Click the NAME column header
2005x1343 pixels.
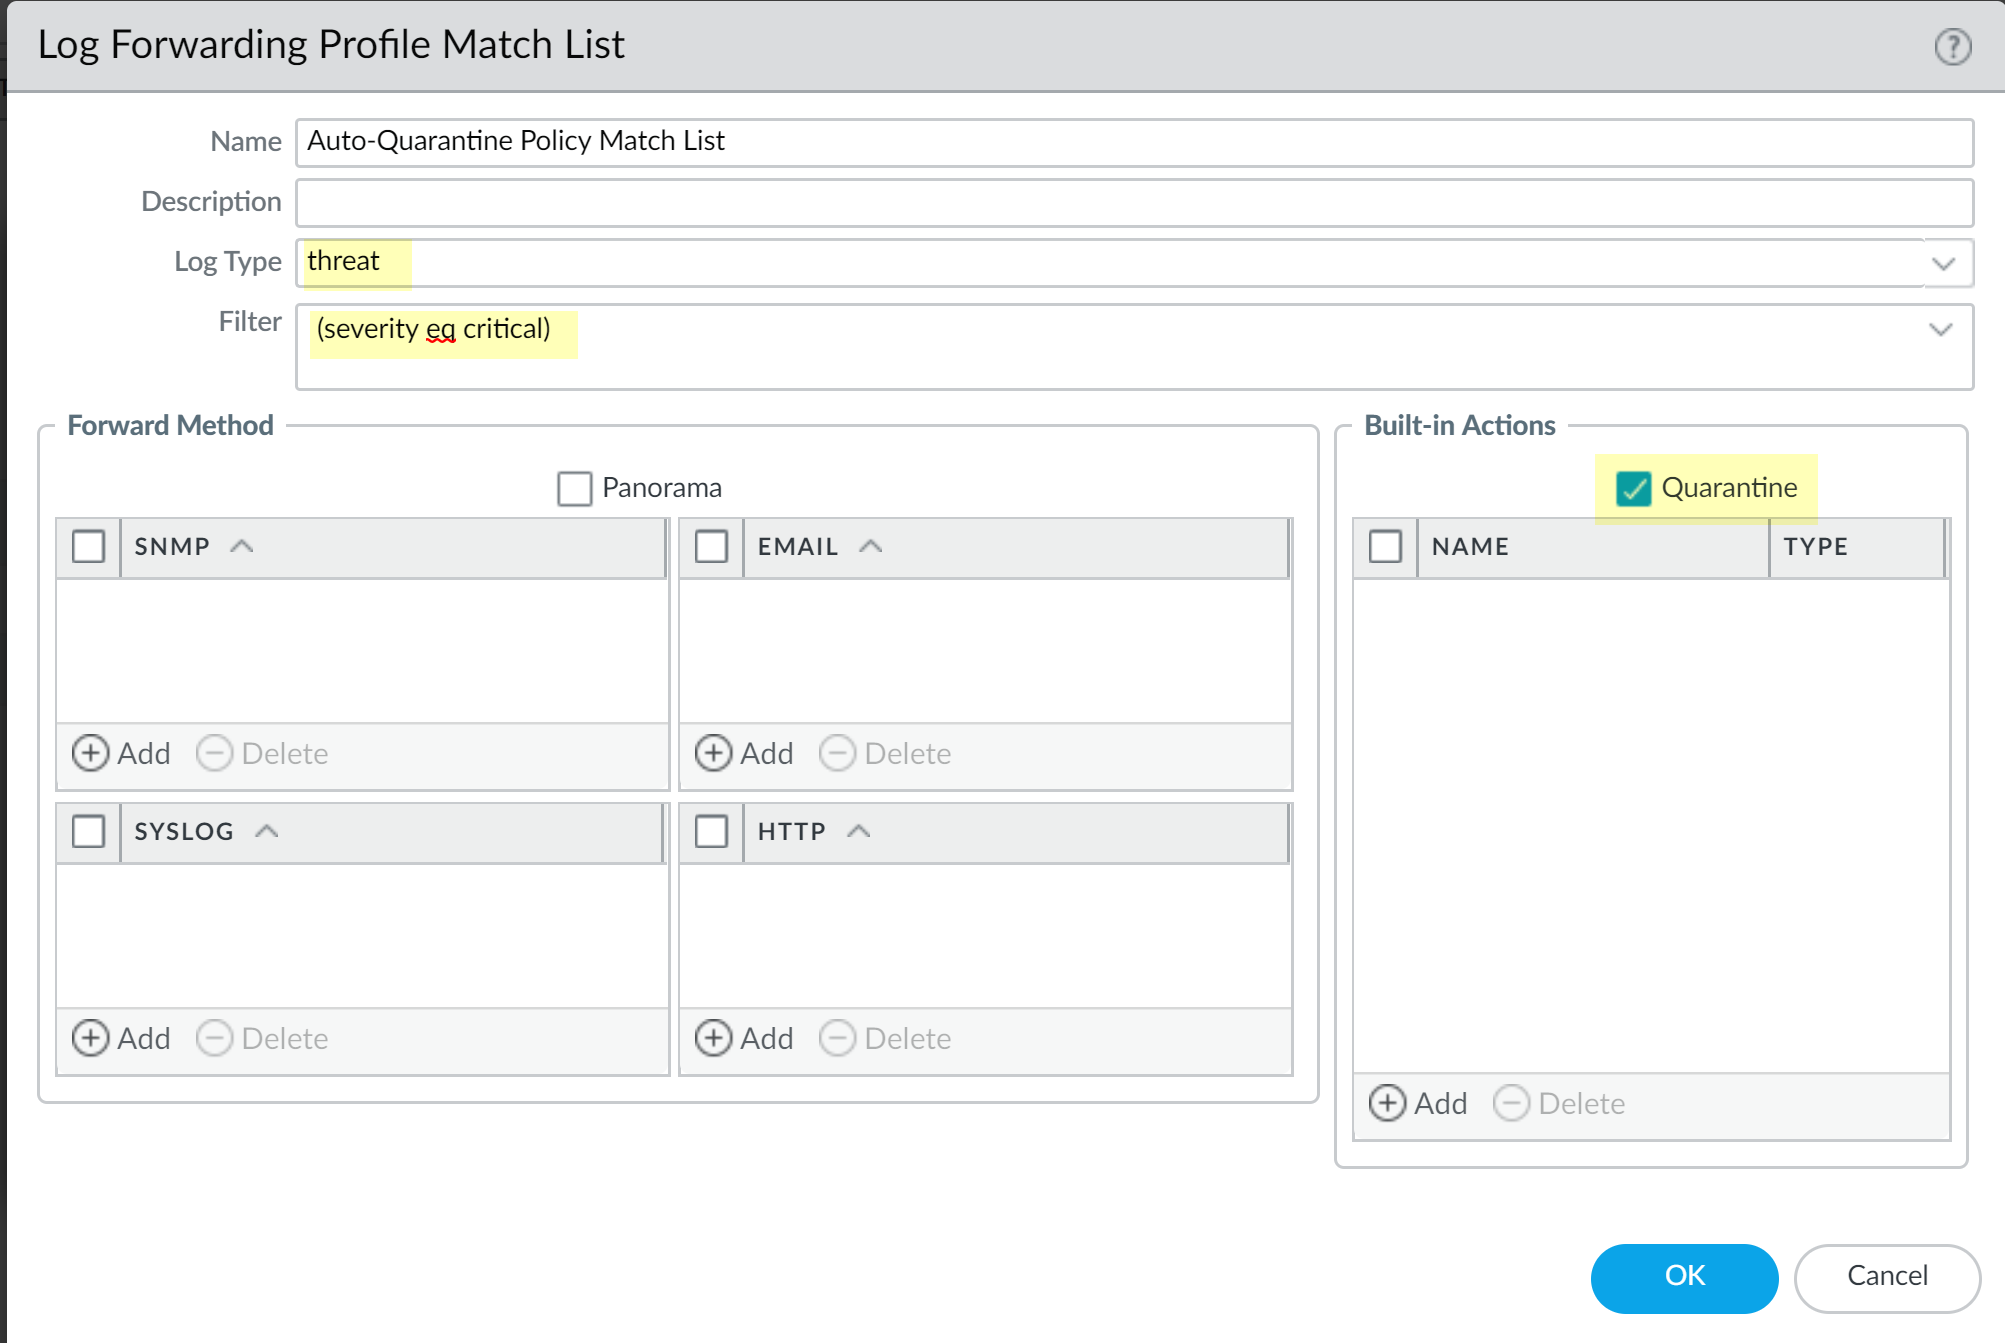coord(1470,546)
